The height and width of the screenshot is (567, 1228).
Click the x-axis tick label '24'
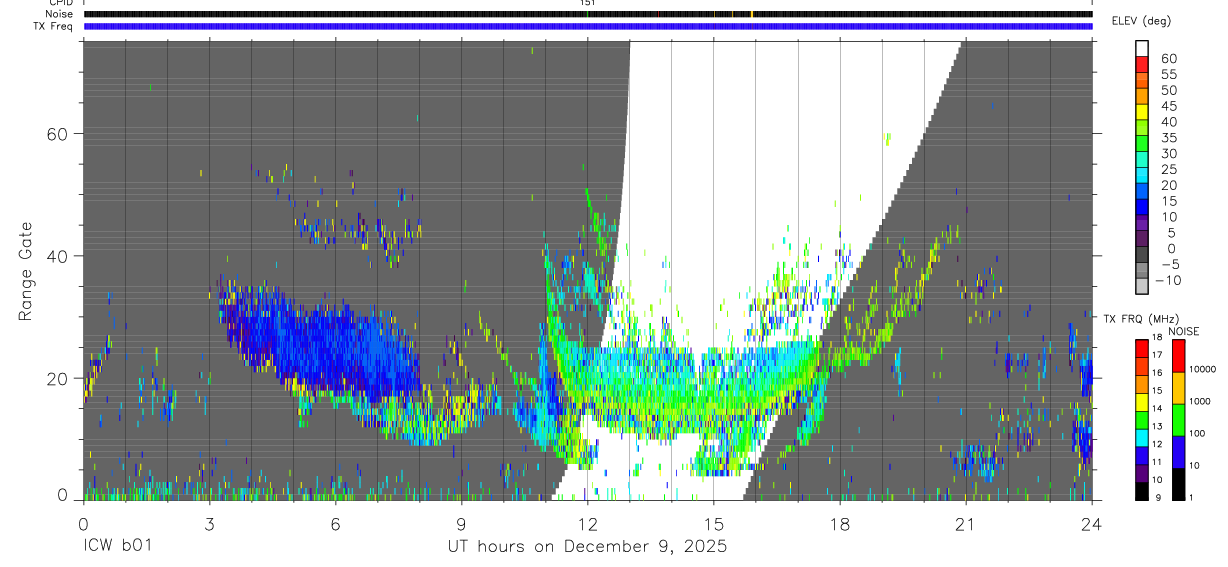tap(1091, 525)
